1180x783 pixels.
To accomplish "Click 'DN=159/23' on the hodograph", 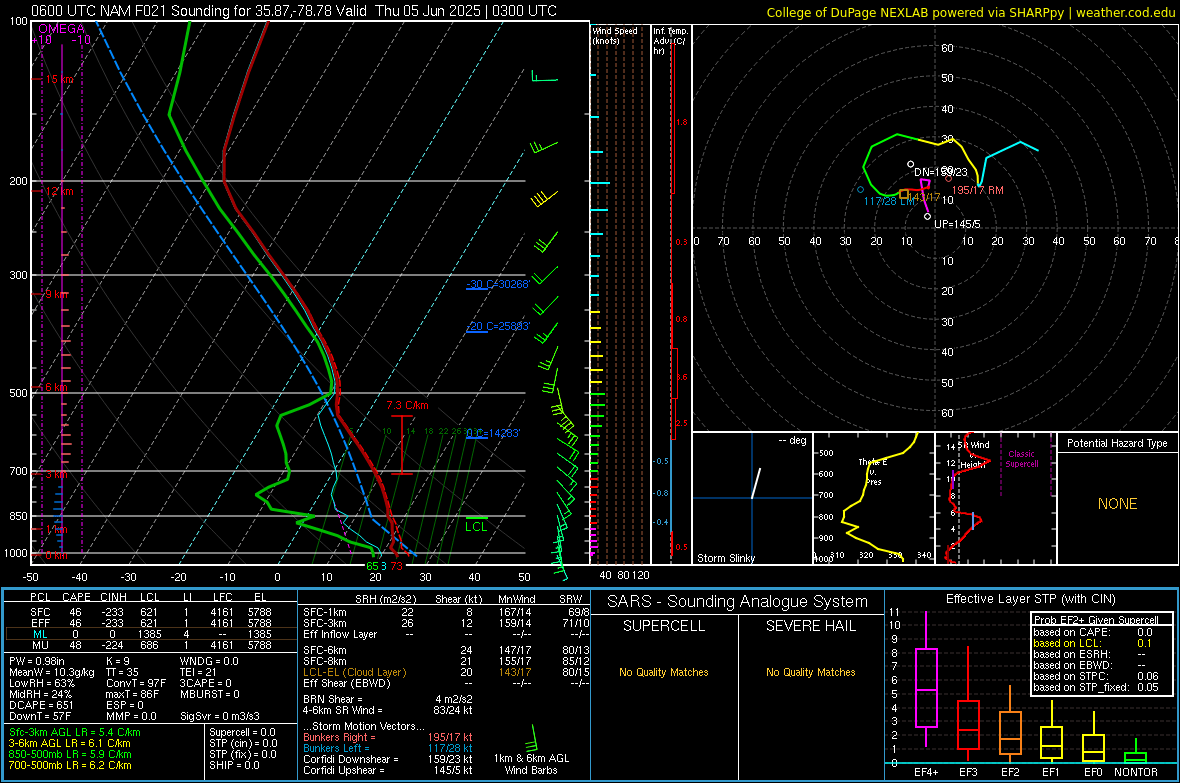I will [941, 172].
